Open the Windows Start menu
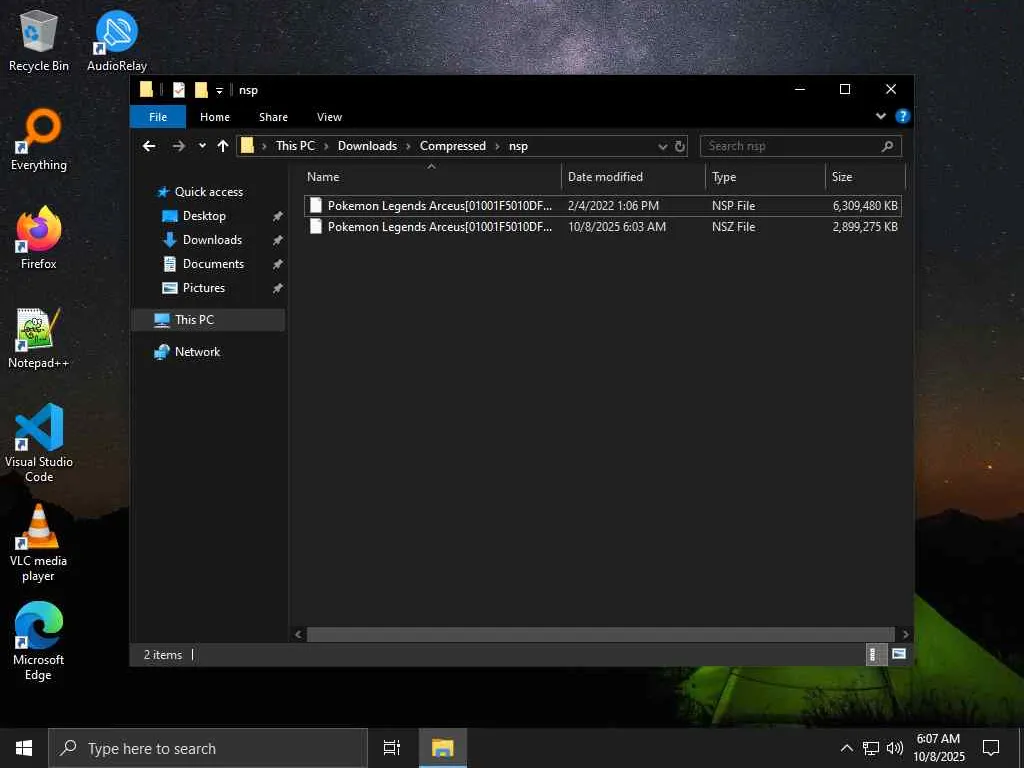This screenshot has width=1024, height=768. [24, 748]
